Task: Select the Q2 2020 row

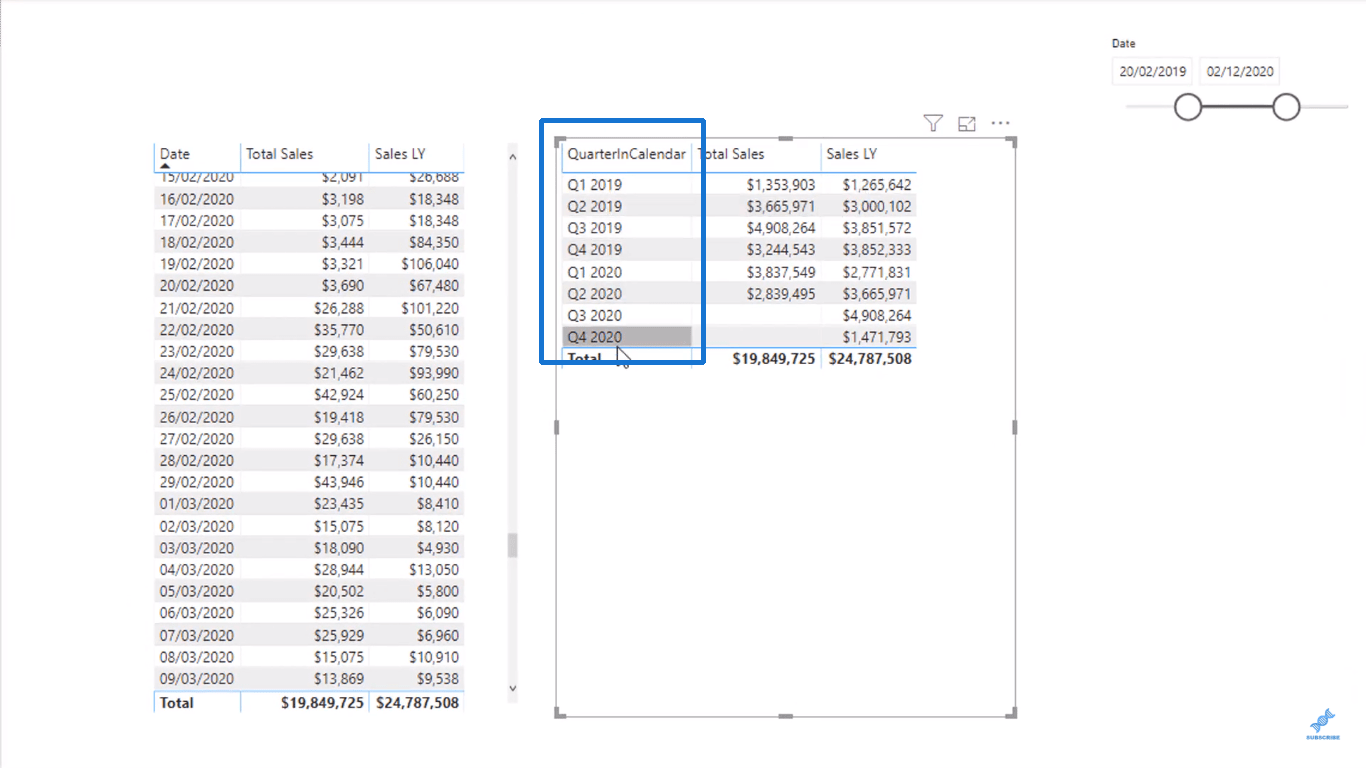Action: 739,294
